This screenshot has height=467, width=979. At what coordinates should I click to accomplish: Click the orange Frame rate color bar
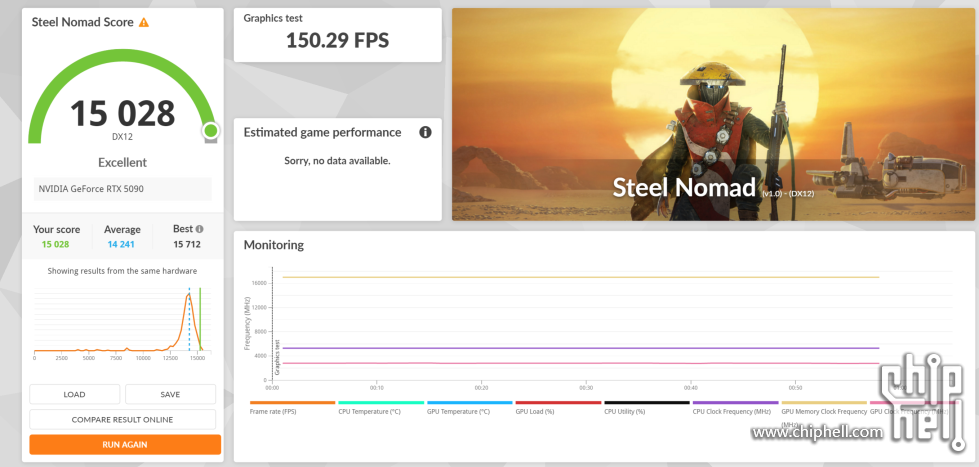click(x=292, y=403)
